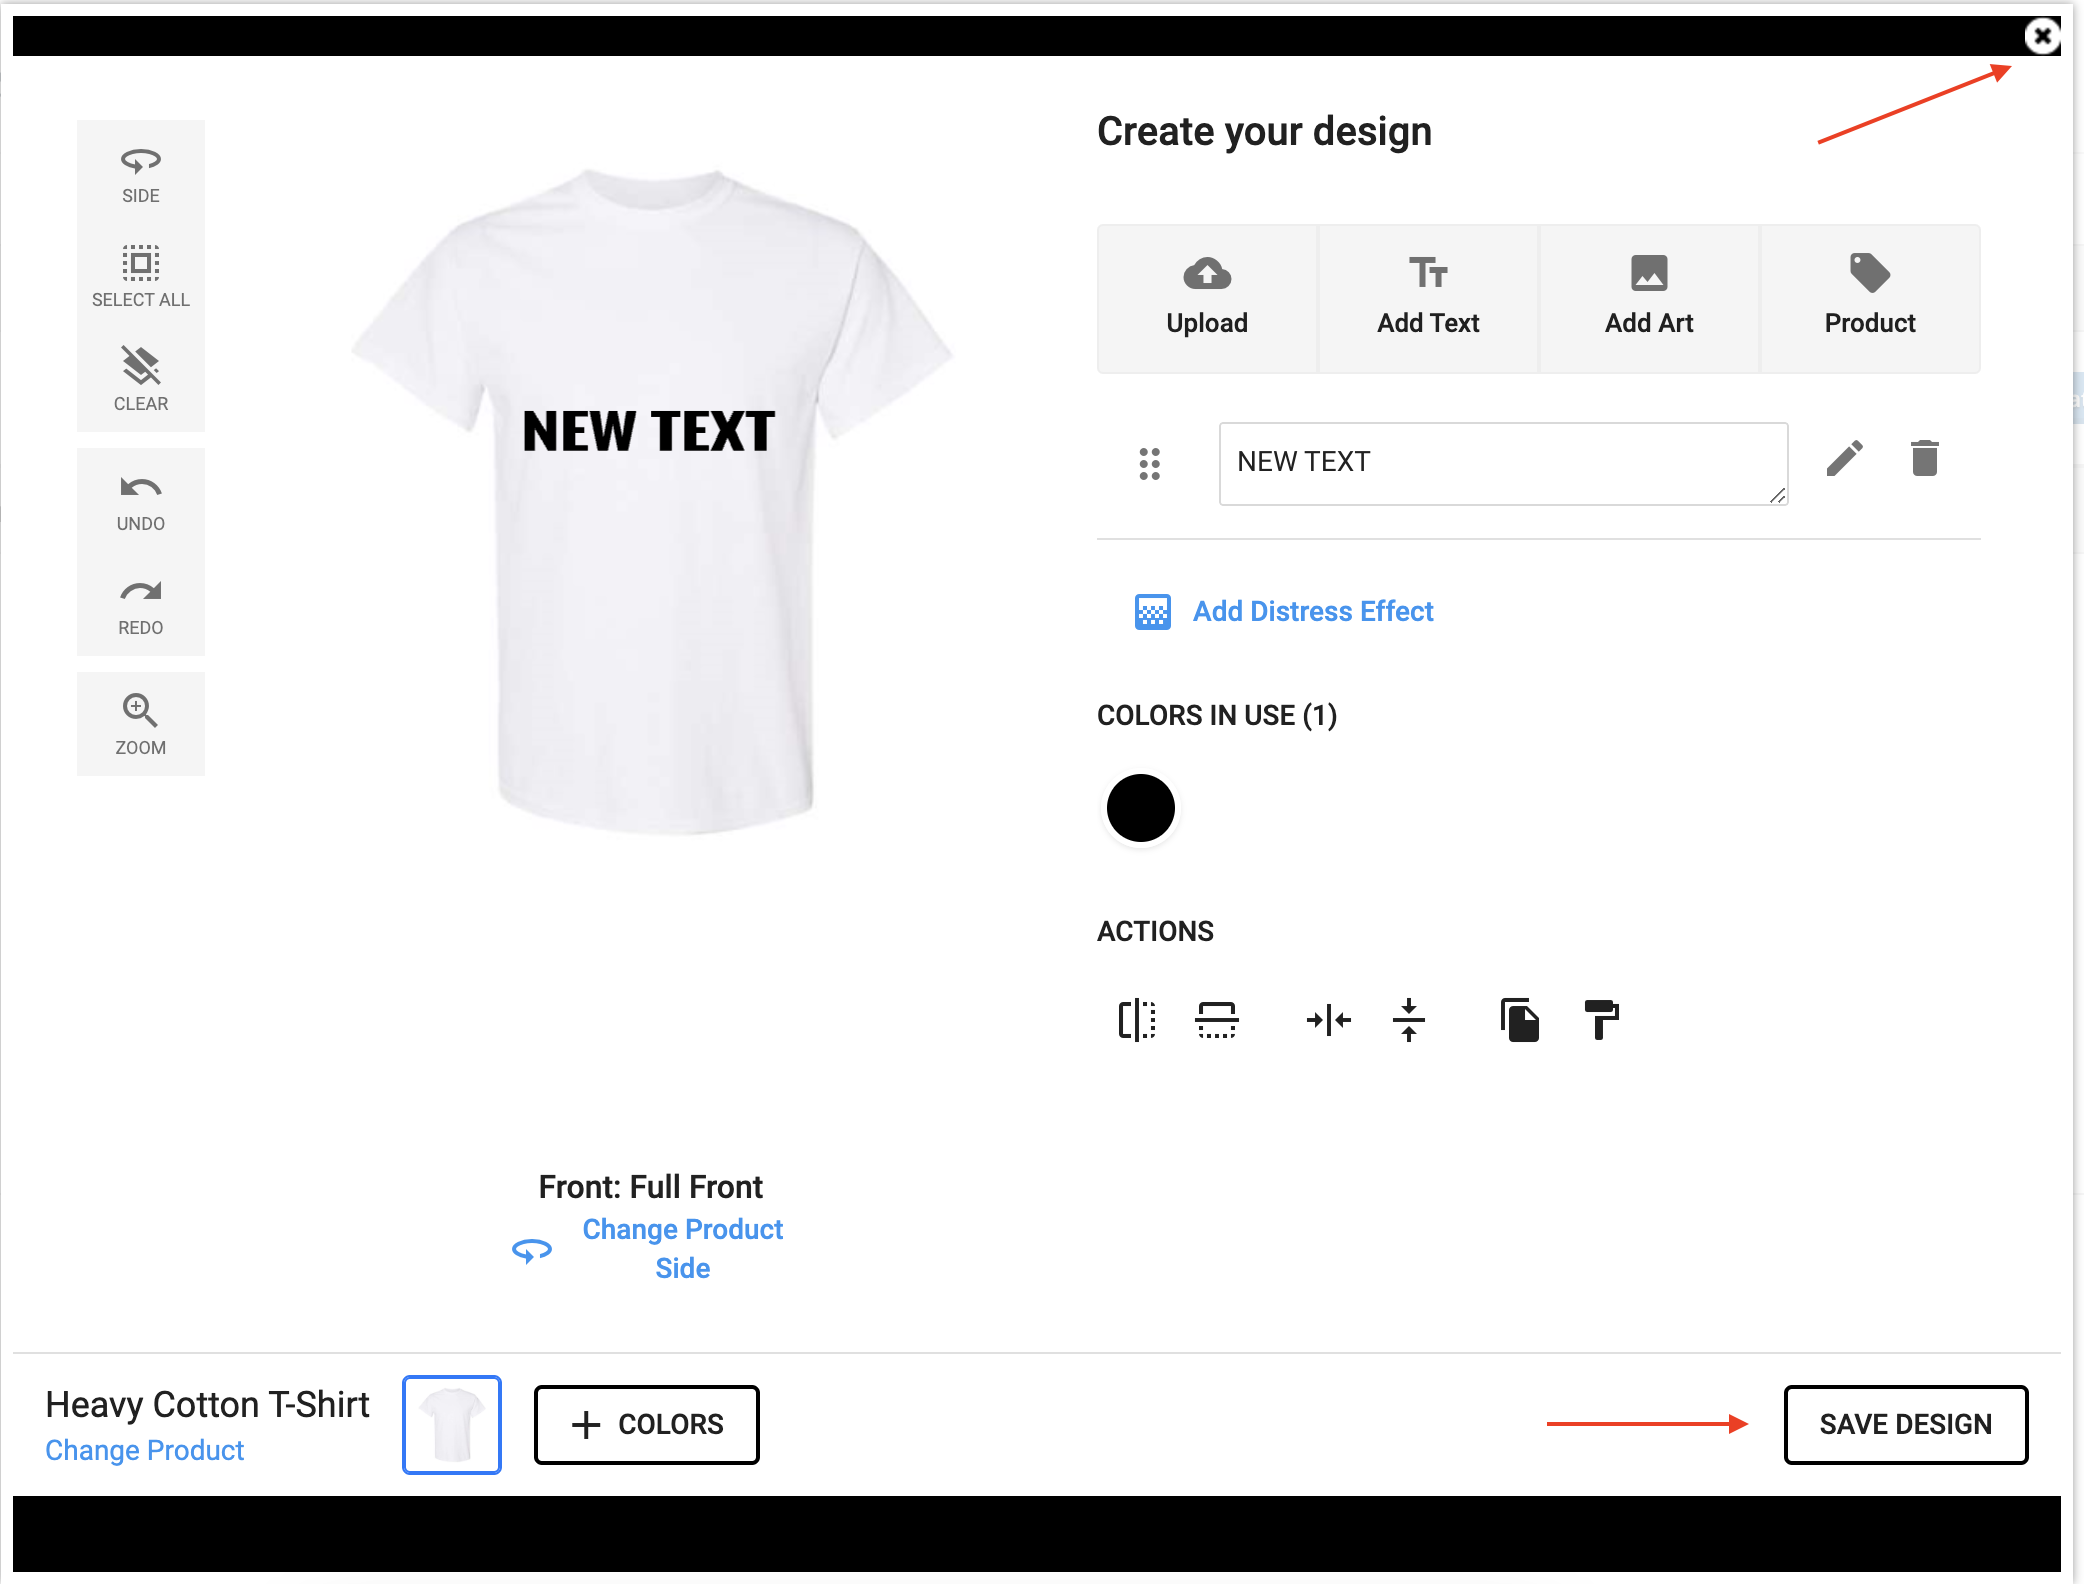Switch to the Add Art tab
The width and height of the screenshot is (2084, 1584).
pos(1648,295)
